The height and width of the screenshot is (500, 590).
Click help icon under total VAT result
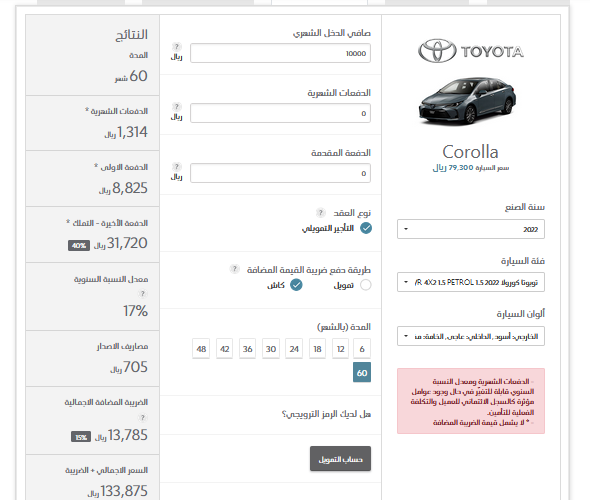pyautogui.click(x=142, y=417)
